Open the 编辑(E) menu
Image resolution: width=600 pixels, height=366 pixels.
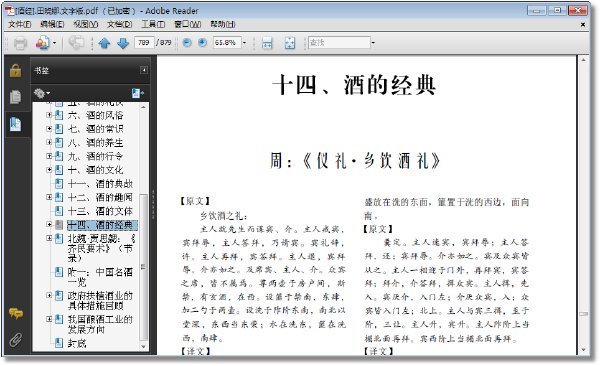52,24
